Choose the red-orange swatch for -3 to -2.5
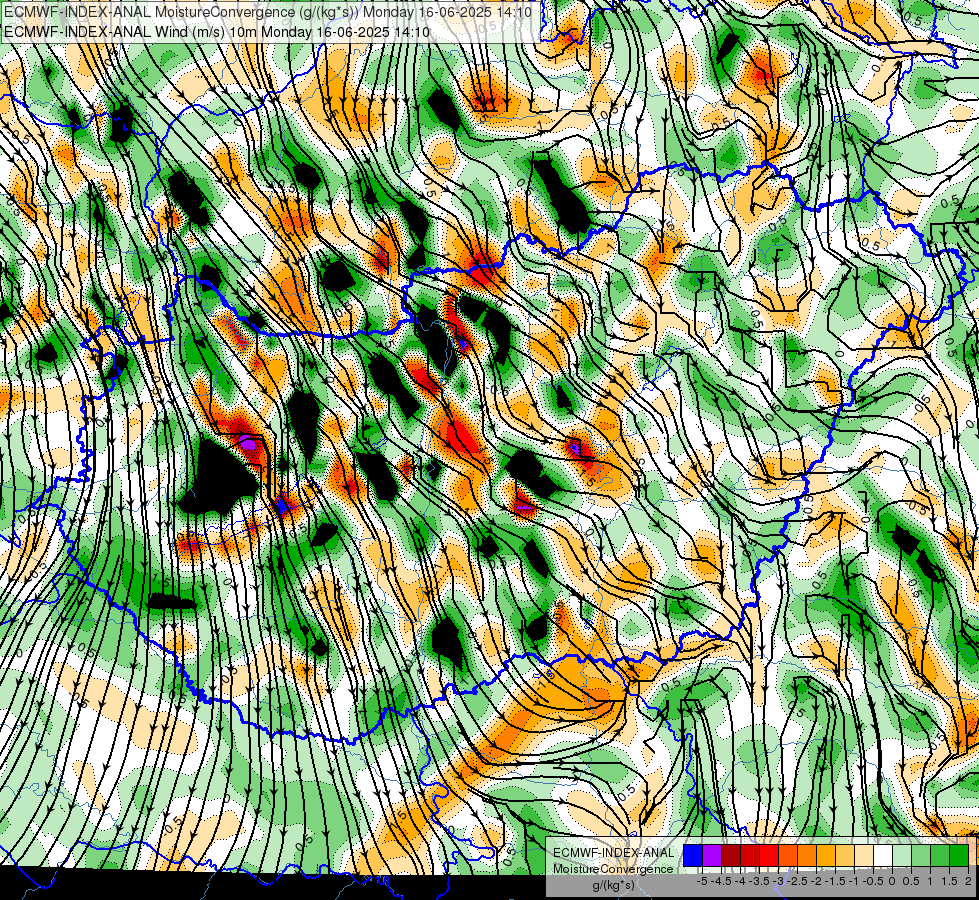Screen dimensions: 979x900 tap(788, 855)
